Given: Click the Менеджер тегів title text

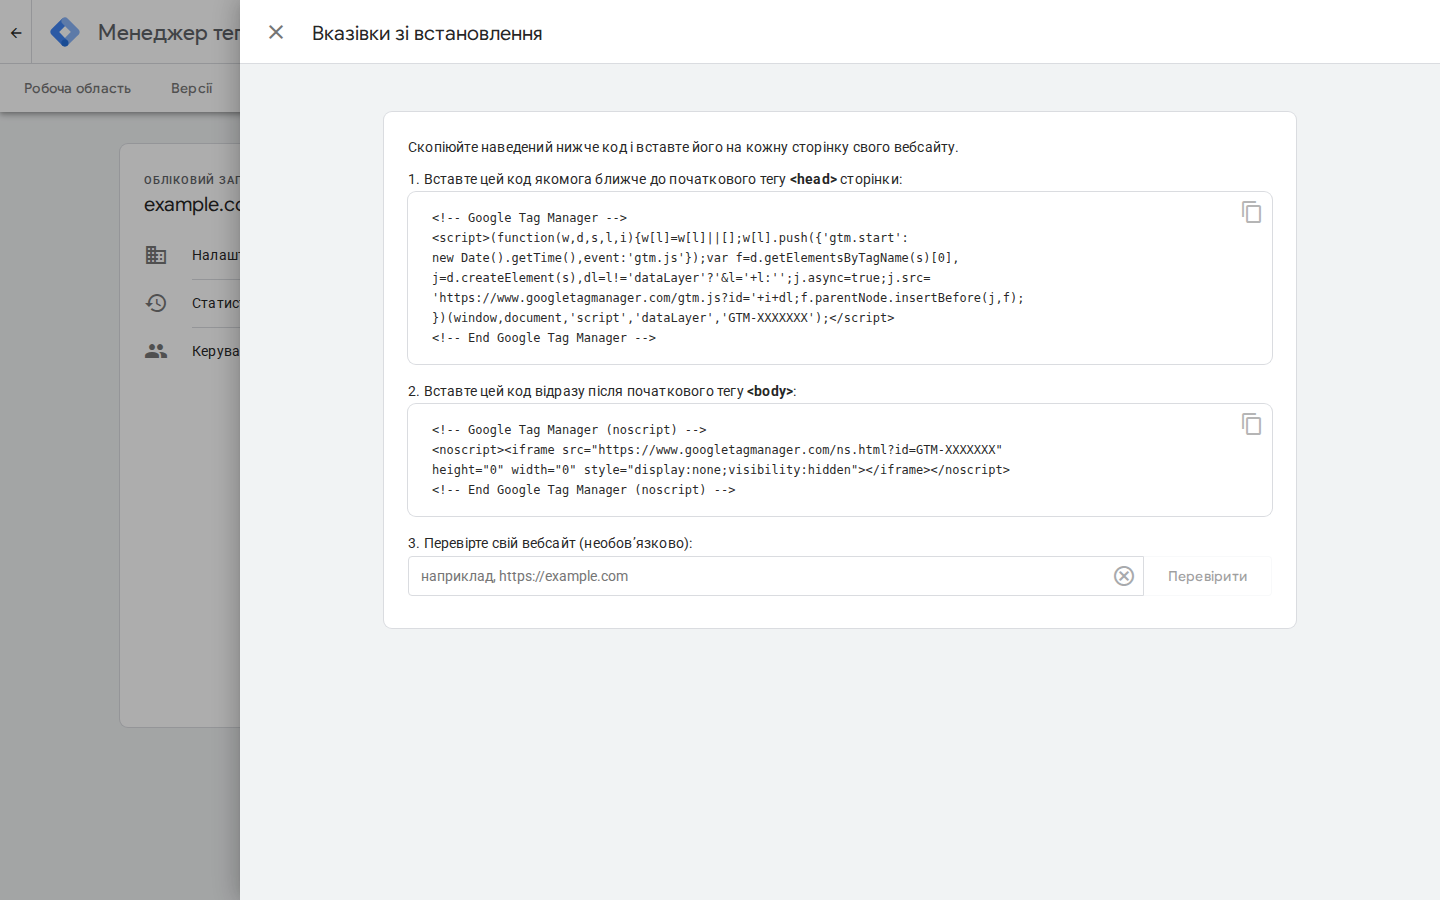Looking at the screenshot, I should (x=169, y=33).
